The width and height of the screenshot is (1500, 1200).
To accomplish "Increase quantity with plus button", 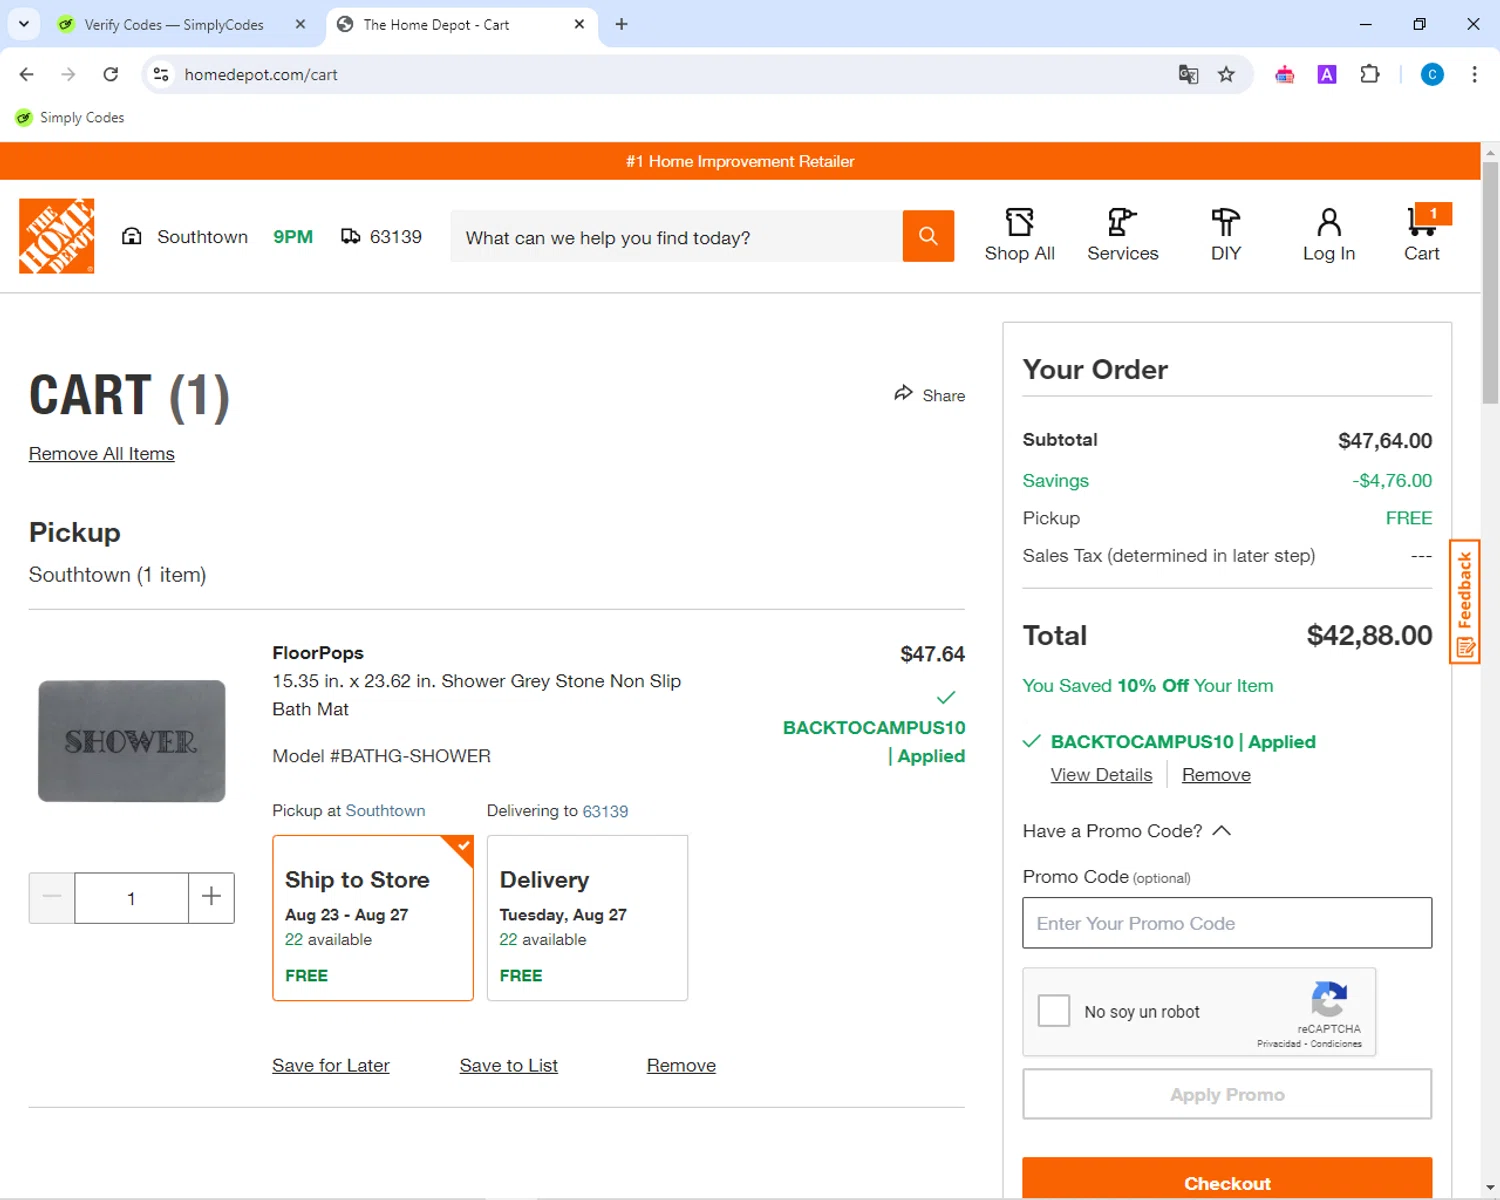I will (x=211, y=897).
